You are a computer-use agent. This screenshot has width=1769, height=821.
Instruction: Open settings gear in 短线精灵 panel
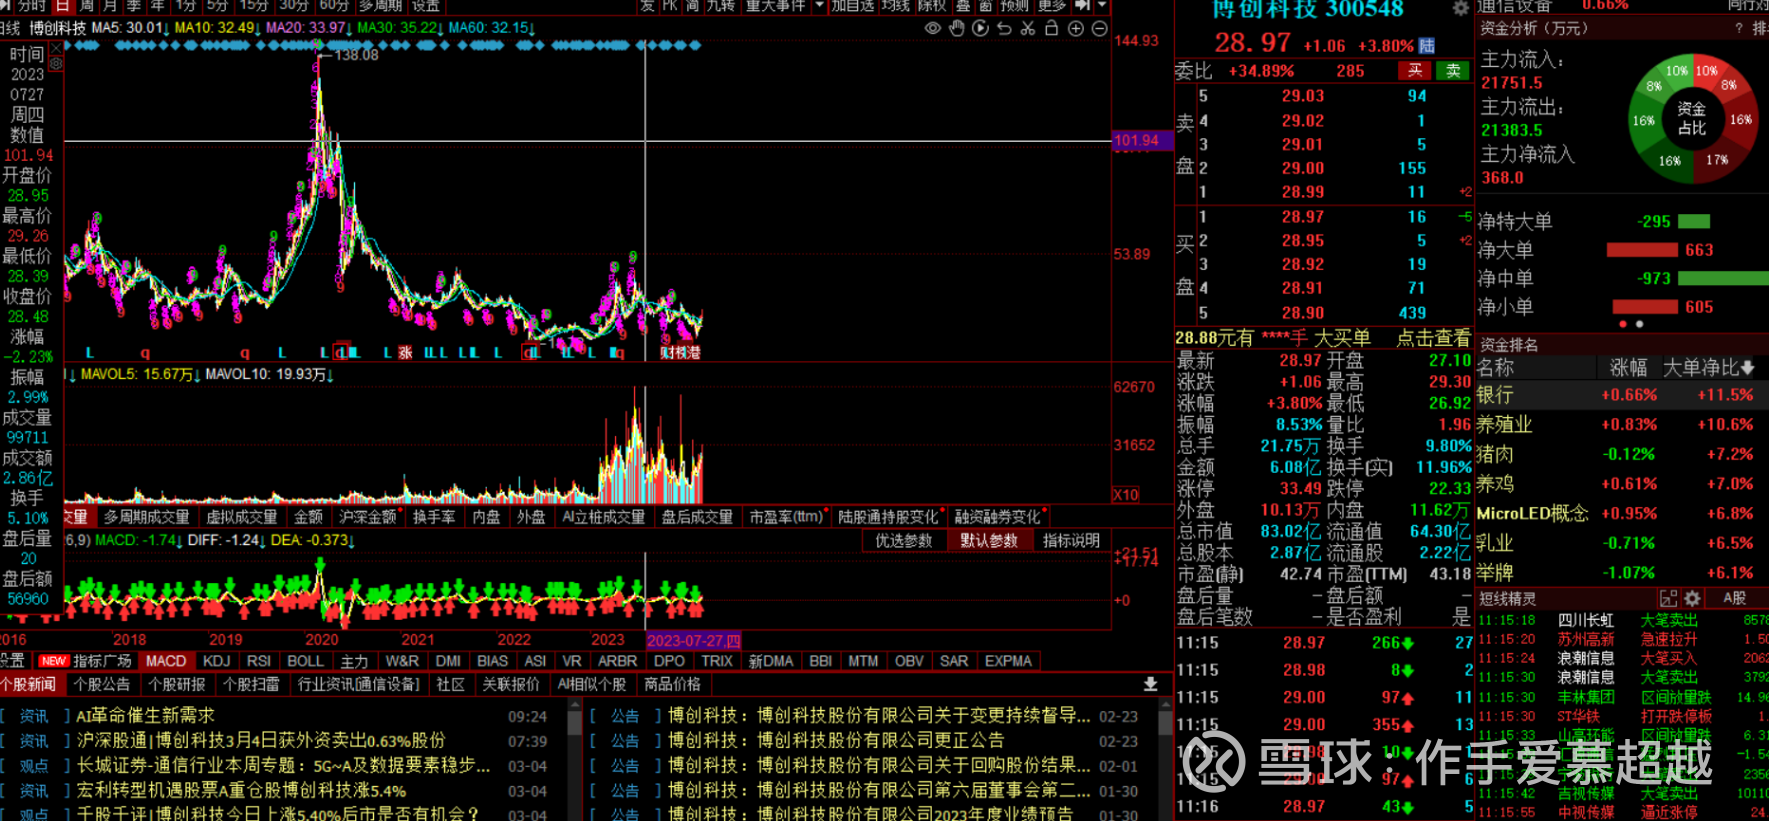1692,598
